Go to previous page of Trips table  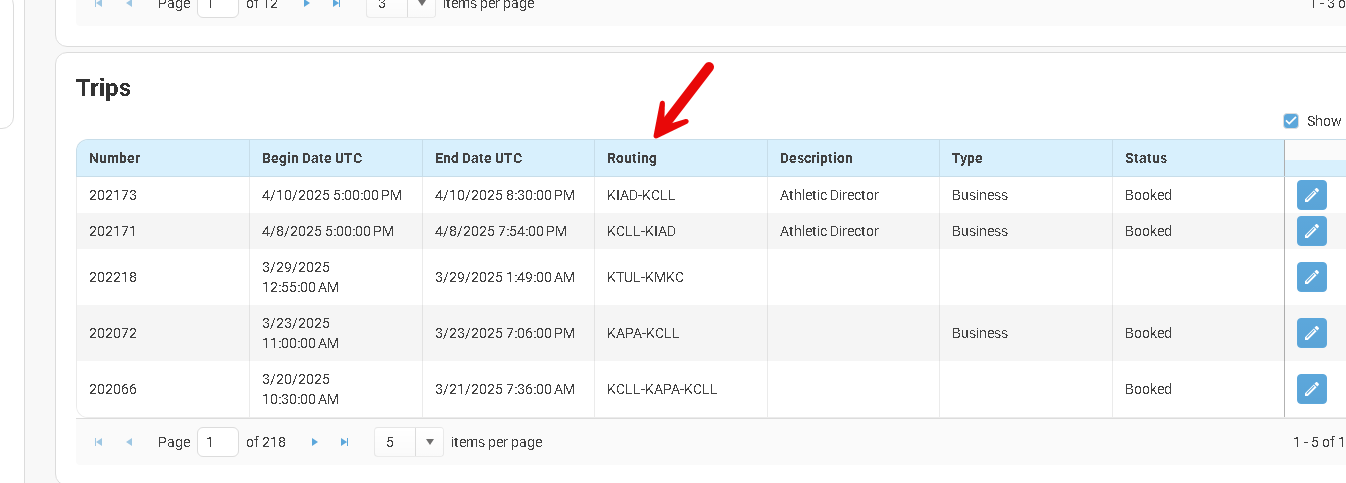point(129,442)
